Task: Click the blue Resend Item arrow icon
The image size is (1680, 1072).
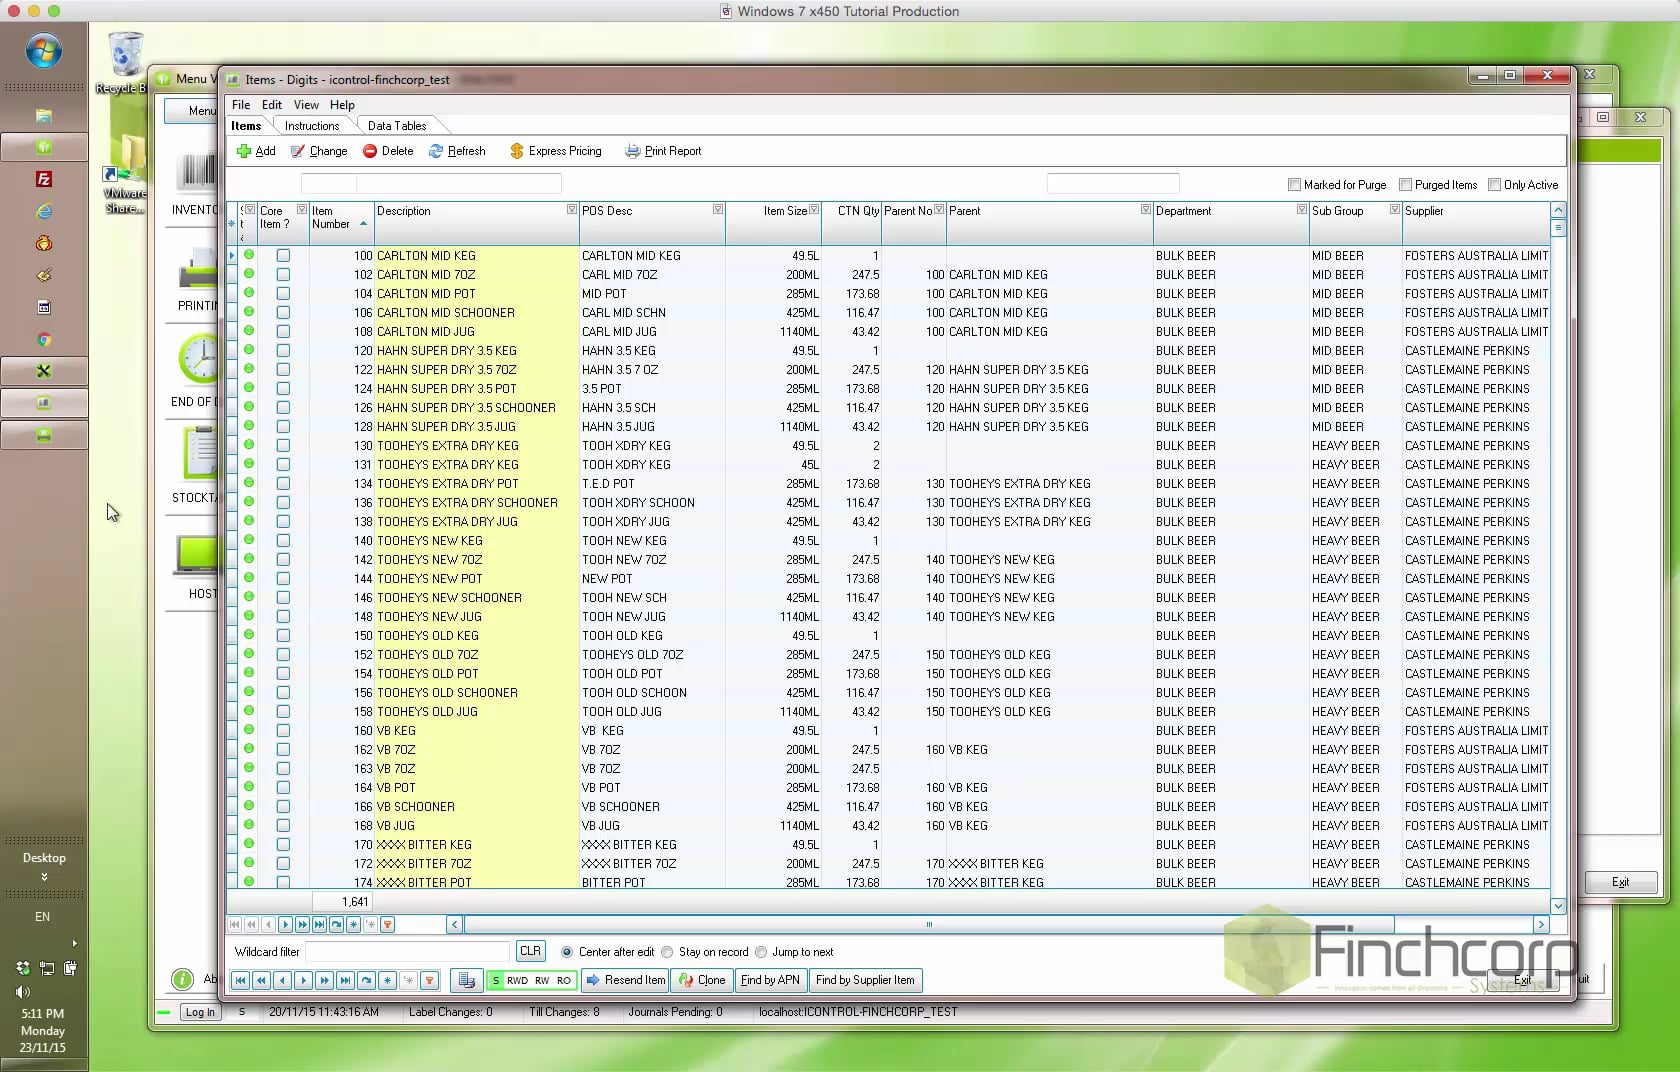Action: point(593,980)
